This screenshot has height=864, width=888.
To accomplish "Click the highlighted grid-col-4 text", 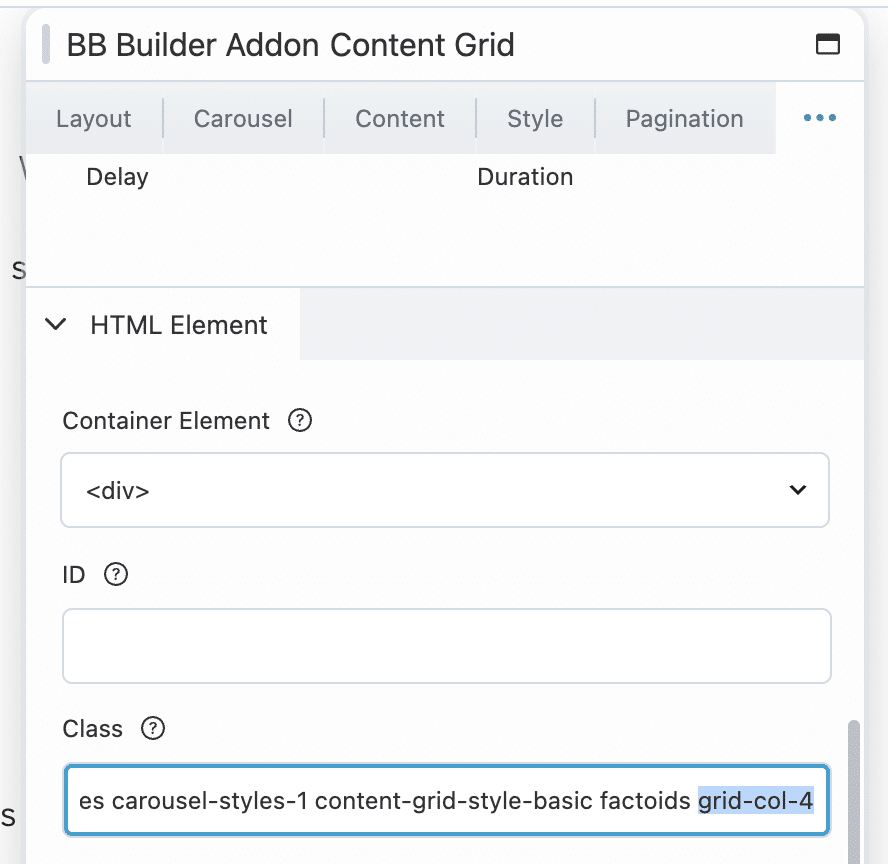I will click(x=755, y=801).
